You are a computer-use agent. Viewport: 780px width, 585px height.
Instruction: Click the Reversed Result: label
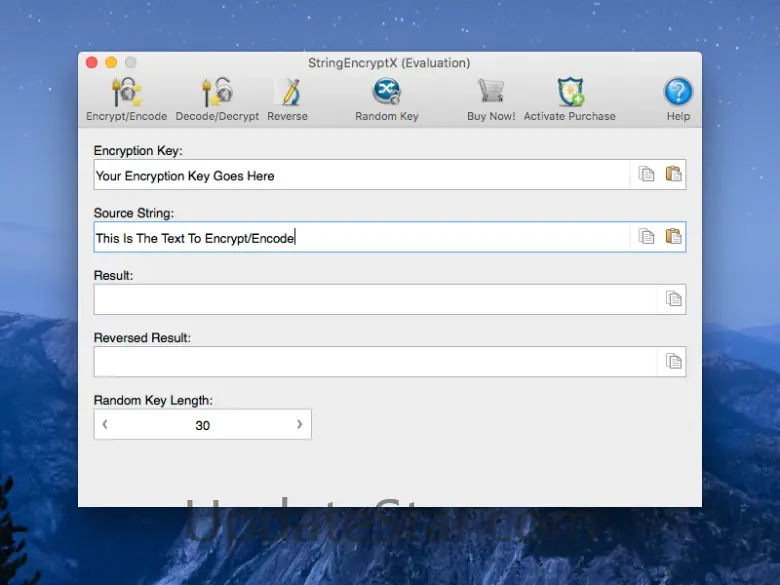[x=142, y=338]
